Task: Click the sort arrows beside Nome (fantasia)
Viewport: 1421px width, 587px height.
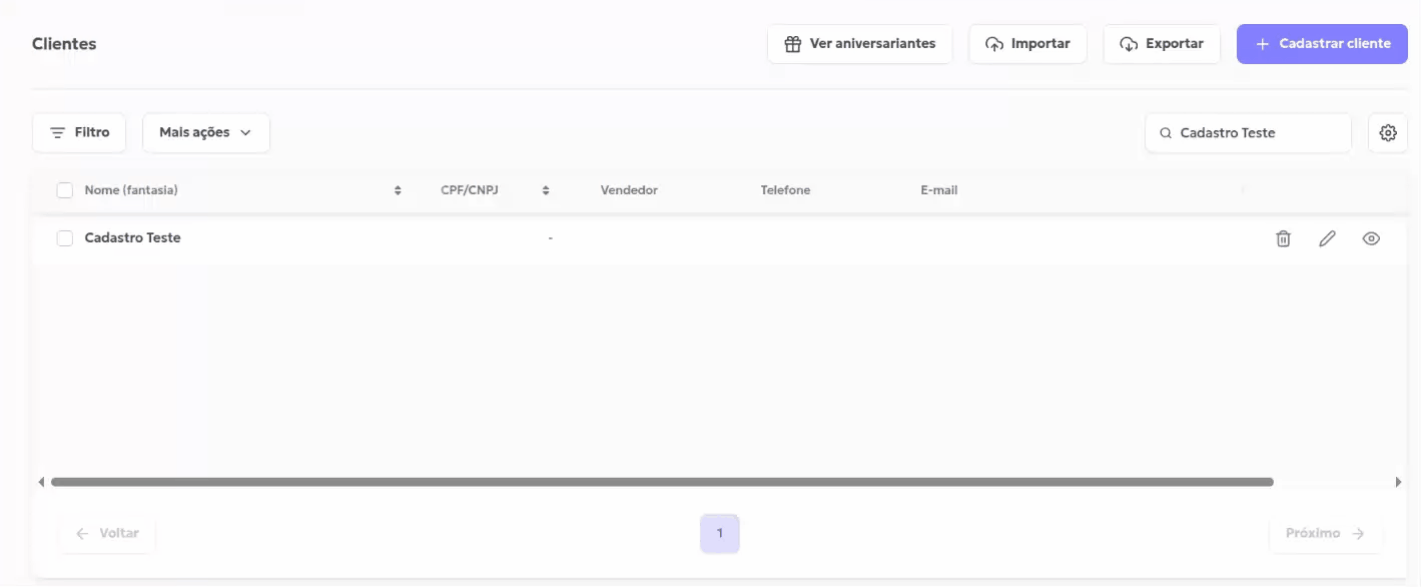Action: (x=398, y=190)
